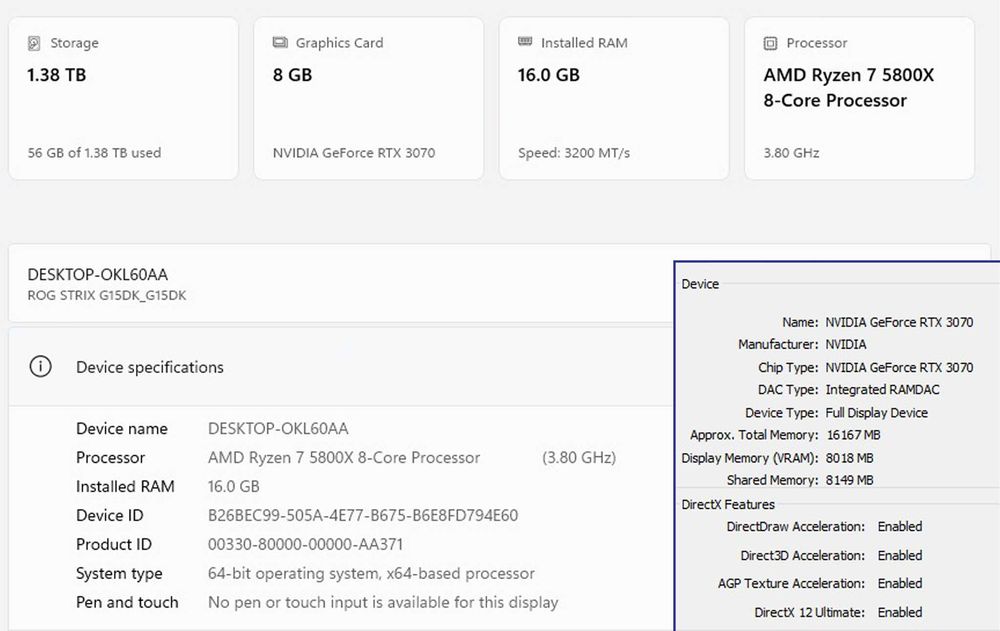Viewport: 1000px width, 631px height.
Task: Click the 56 GB used storage text
Action: (94, 153)
